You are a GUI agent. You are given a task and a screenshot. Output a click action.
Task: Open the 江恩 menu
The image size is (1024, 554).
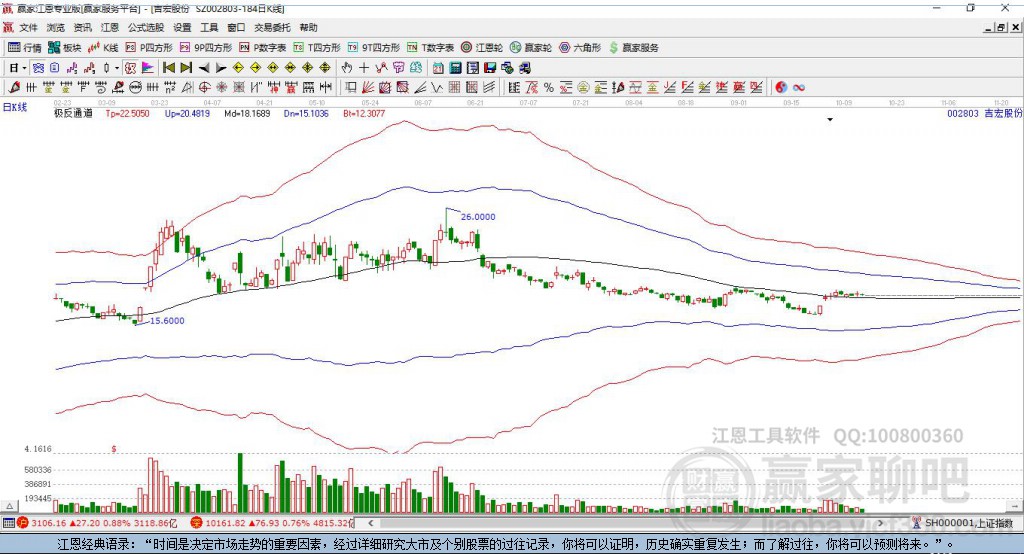pos(110,27)
